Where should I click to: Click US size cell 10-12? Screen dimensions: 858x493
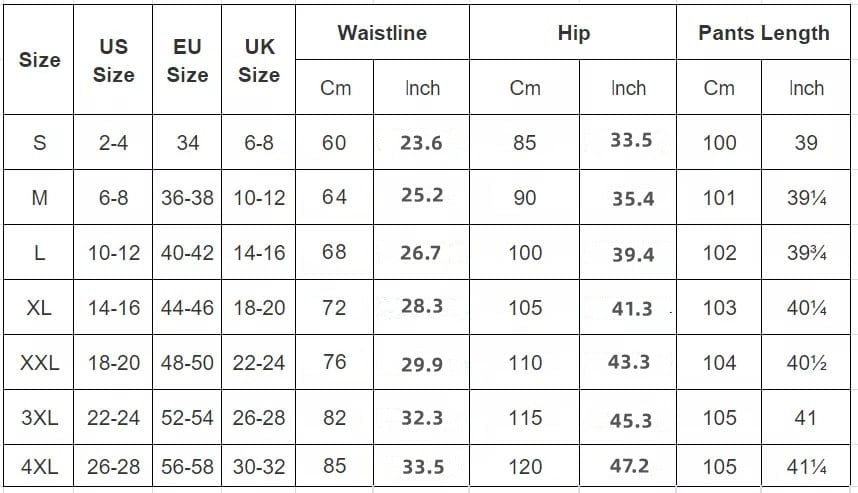114,253
